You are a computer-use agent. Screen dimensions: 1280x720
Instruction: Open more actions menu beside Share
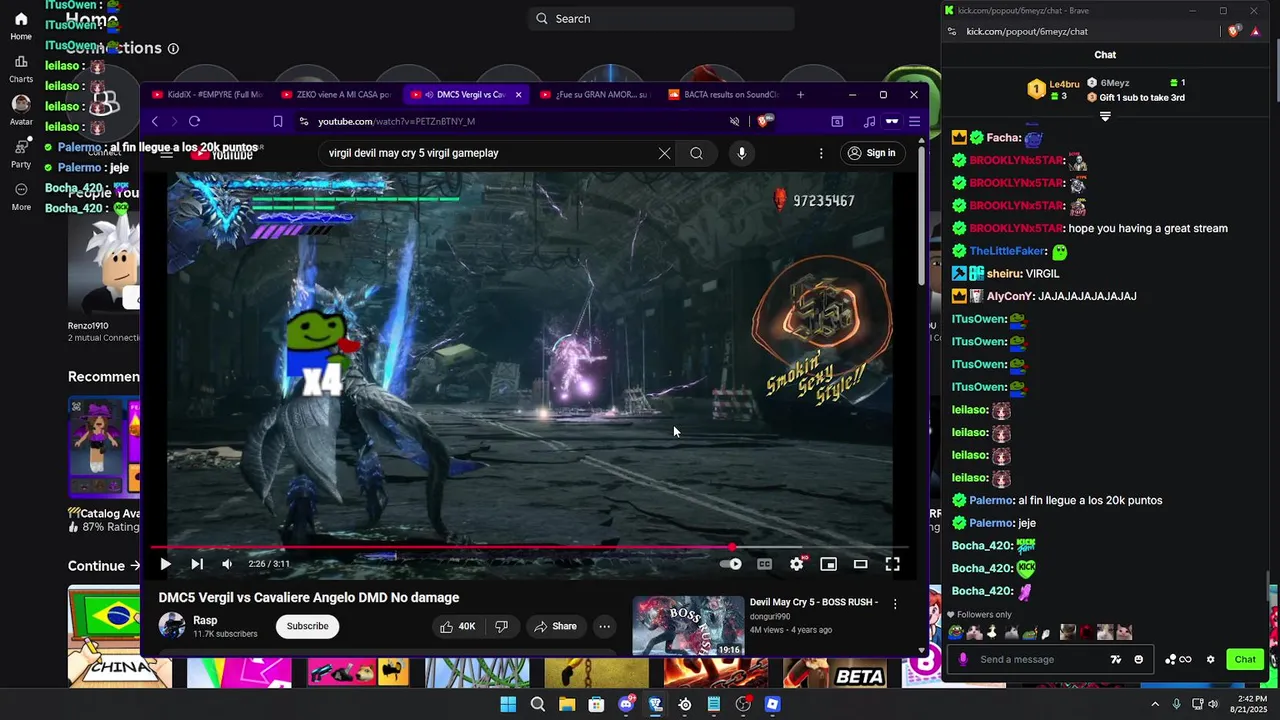(x=604, y=626)
